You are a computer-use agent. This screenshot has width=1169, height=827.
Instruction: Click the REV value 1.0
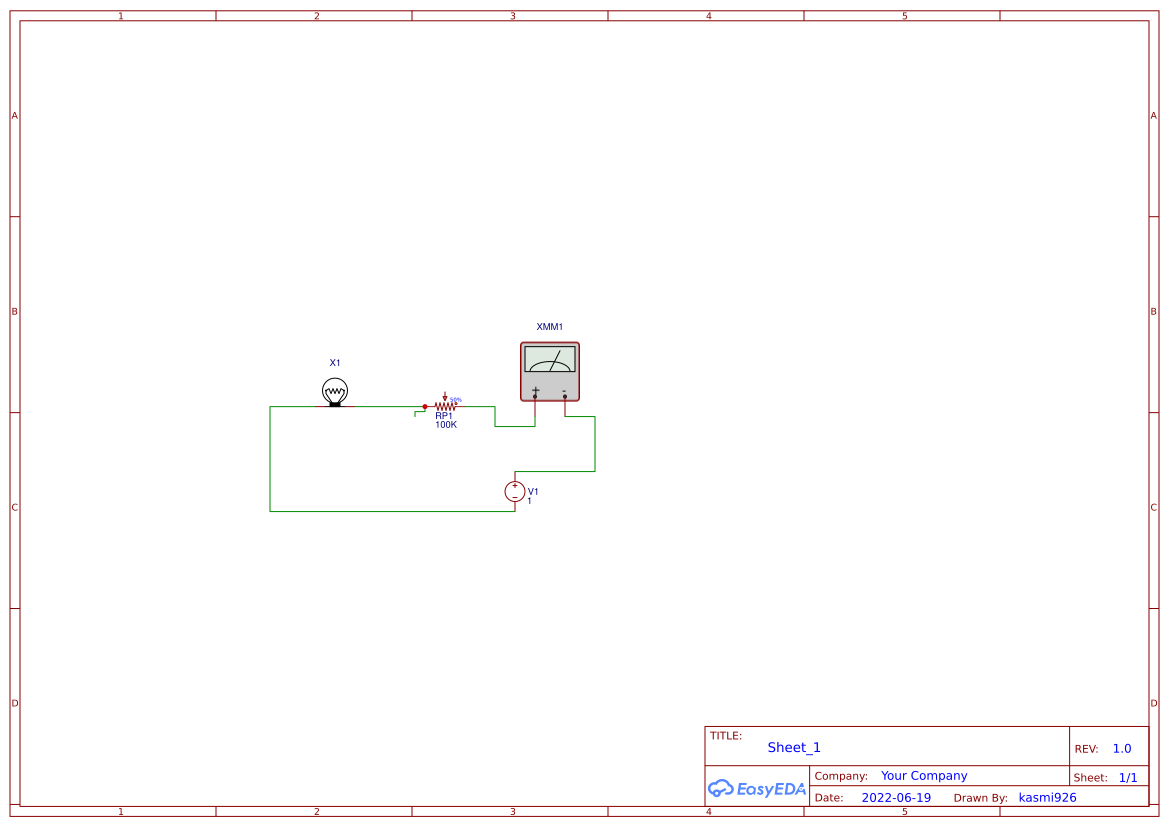click(1121, 747)
